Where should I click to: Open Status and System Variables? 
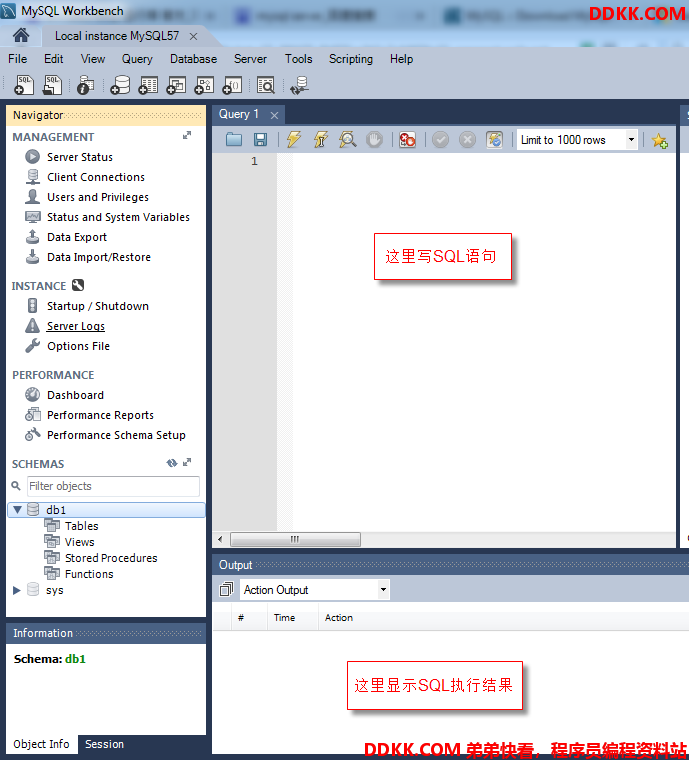pyautogui.click(x=118, y=217)
